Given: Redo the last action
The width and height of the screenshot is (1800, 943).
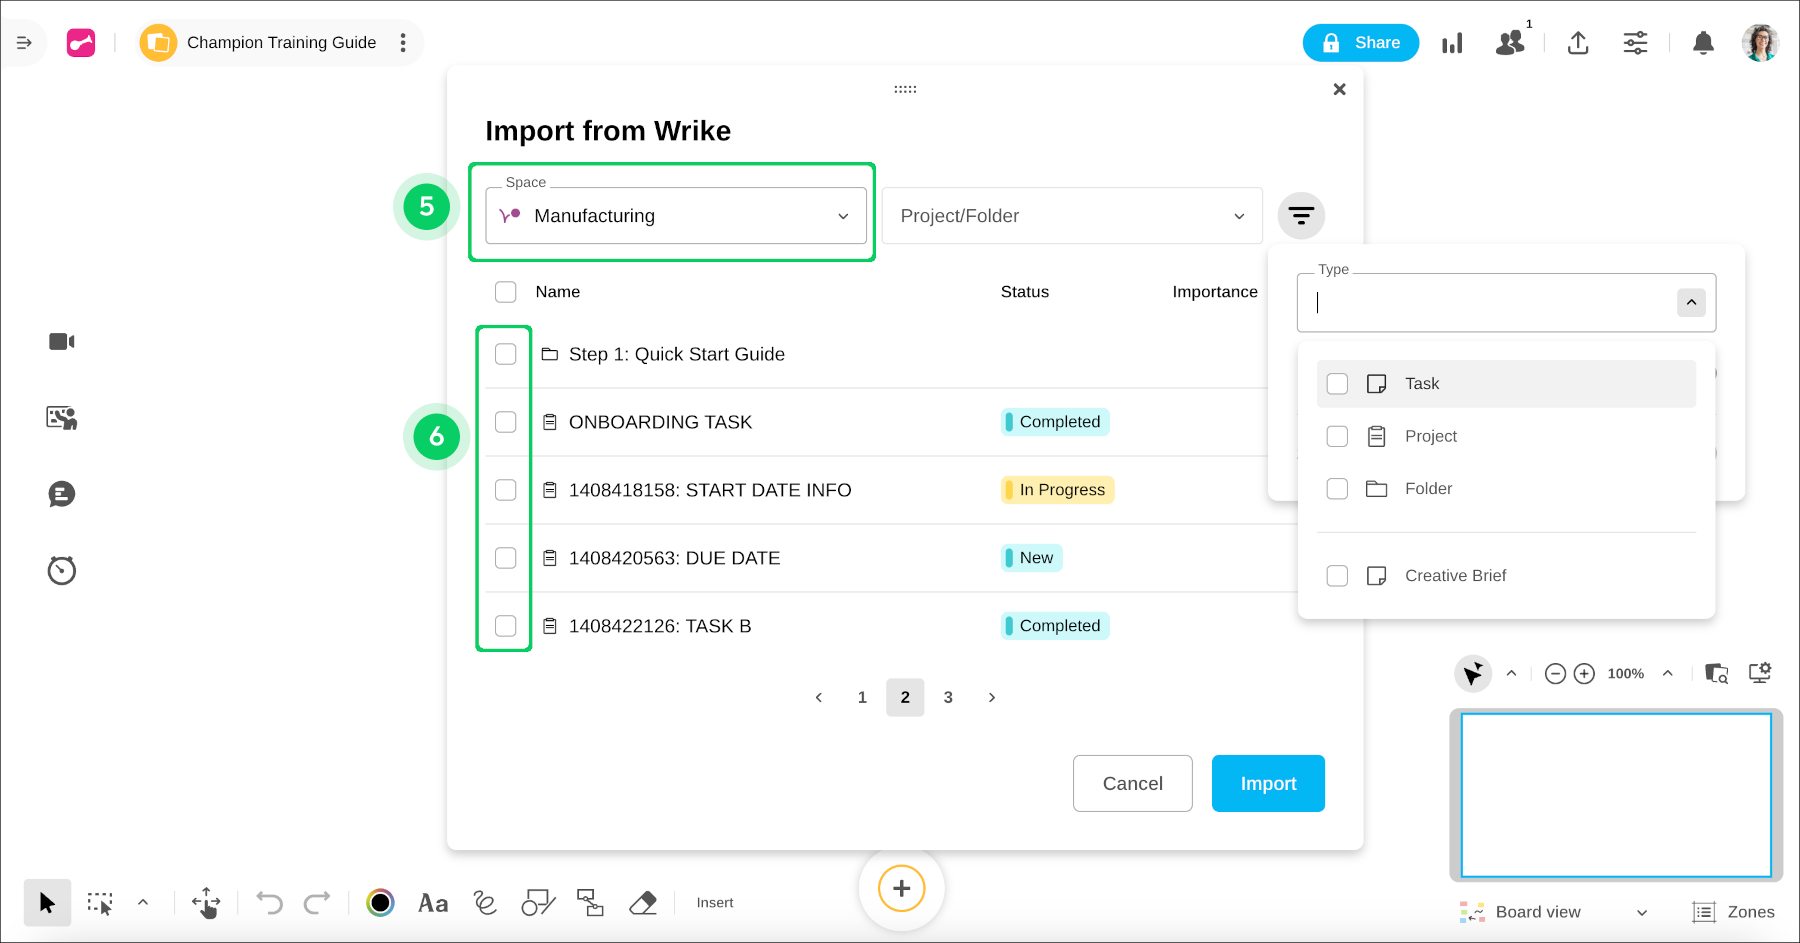Looking at the screenshot, I should (x=317, y=903).
